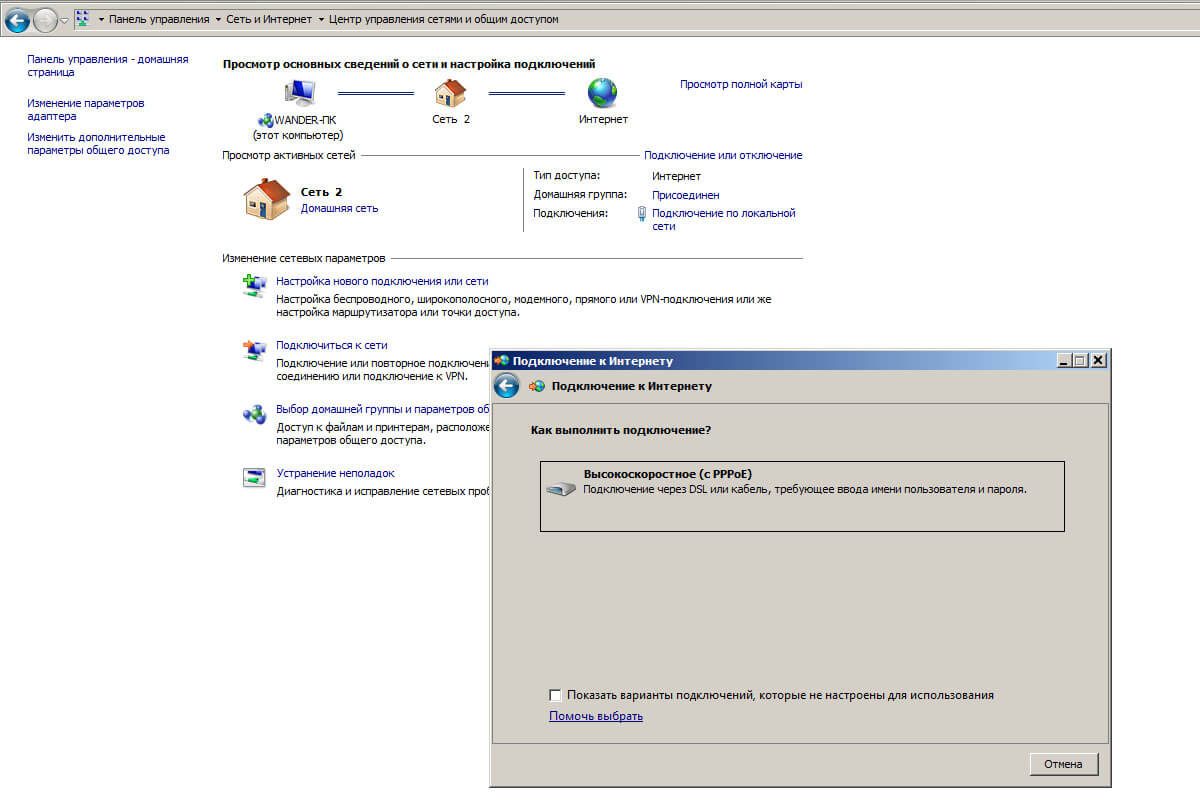Expand dropdown arrow after Сеть и Интернет breadcrumb
1200x800 pixels.
tap(320, 19)
